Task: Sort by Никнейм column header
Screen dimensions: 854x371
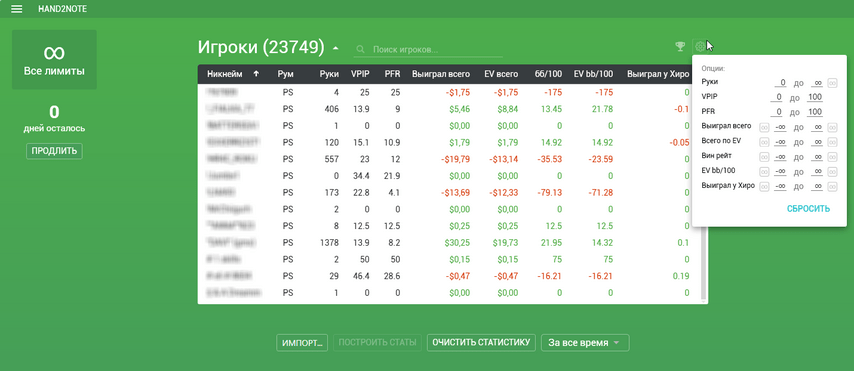Action: coord(225,74)
